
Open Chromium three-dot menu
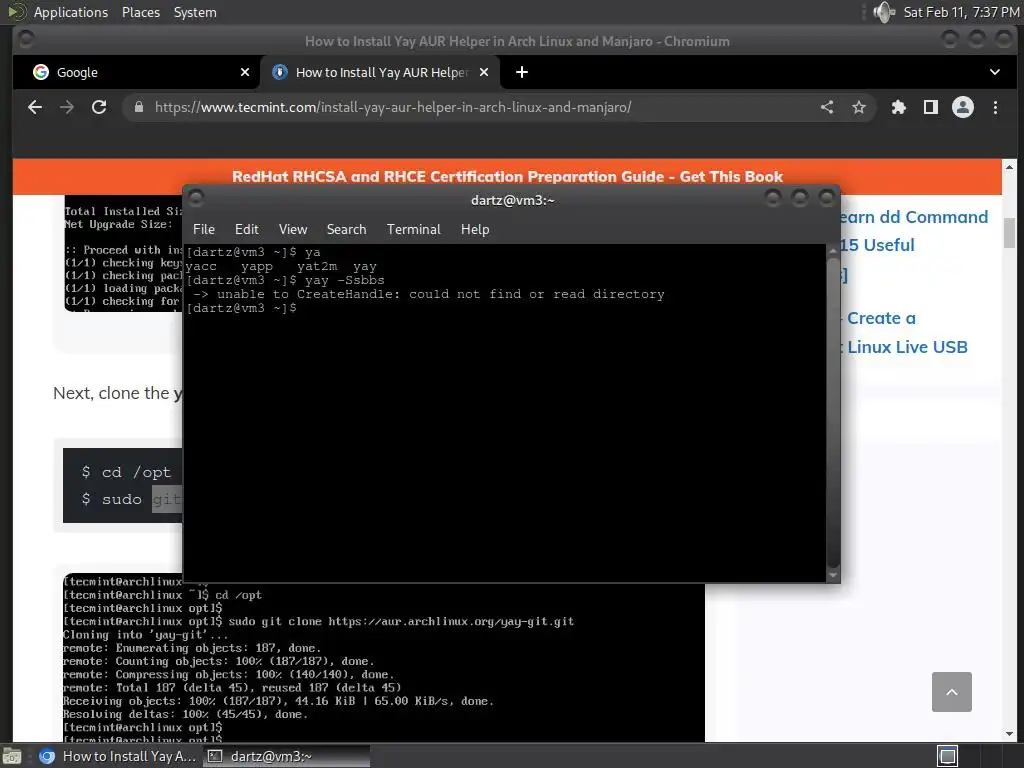click(x=995, y=107)
